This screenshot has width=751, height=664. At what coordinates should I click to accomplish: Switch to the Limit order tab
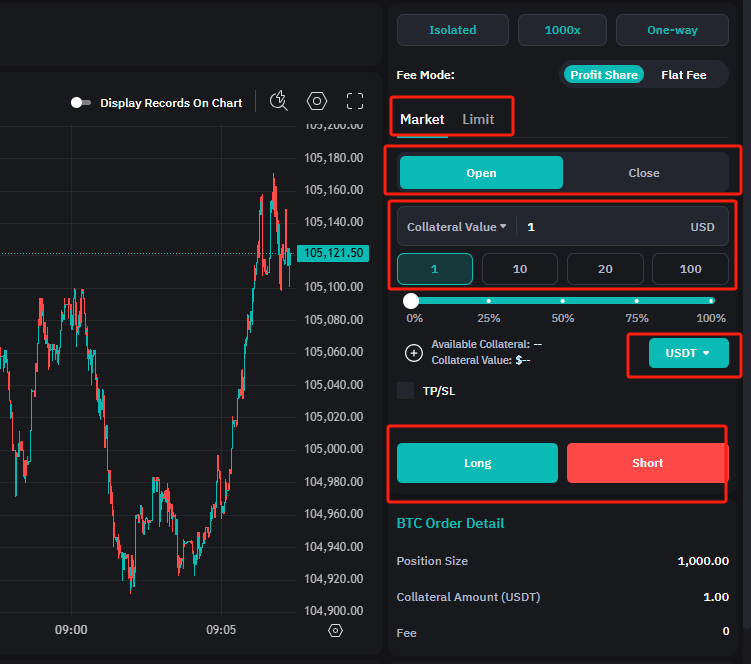point(478,119)
